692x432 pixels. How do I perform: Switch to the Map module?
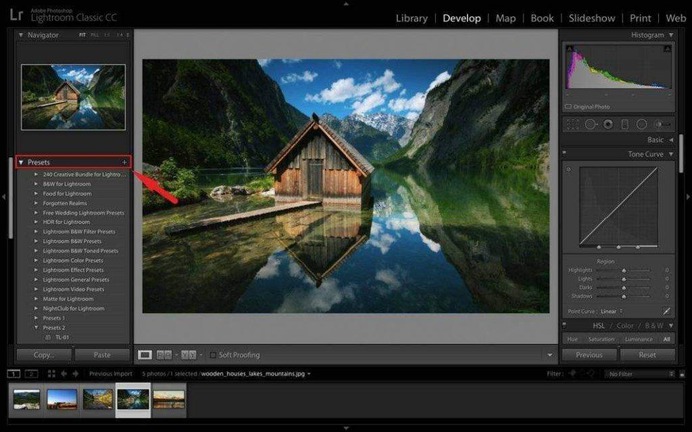[505, 18]
